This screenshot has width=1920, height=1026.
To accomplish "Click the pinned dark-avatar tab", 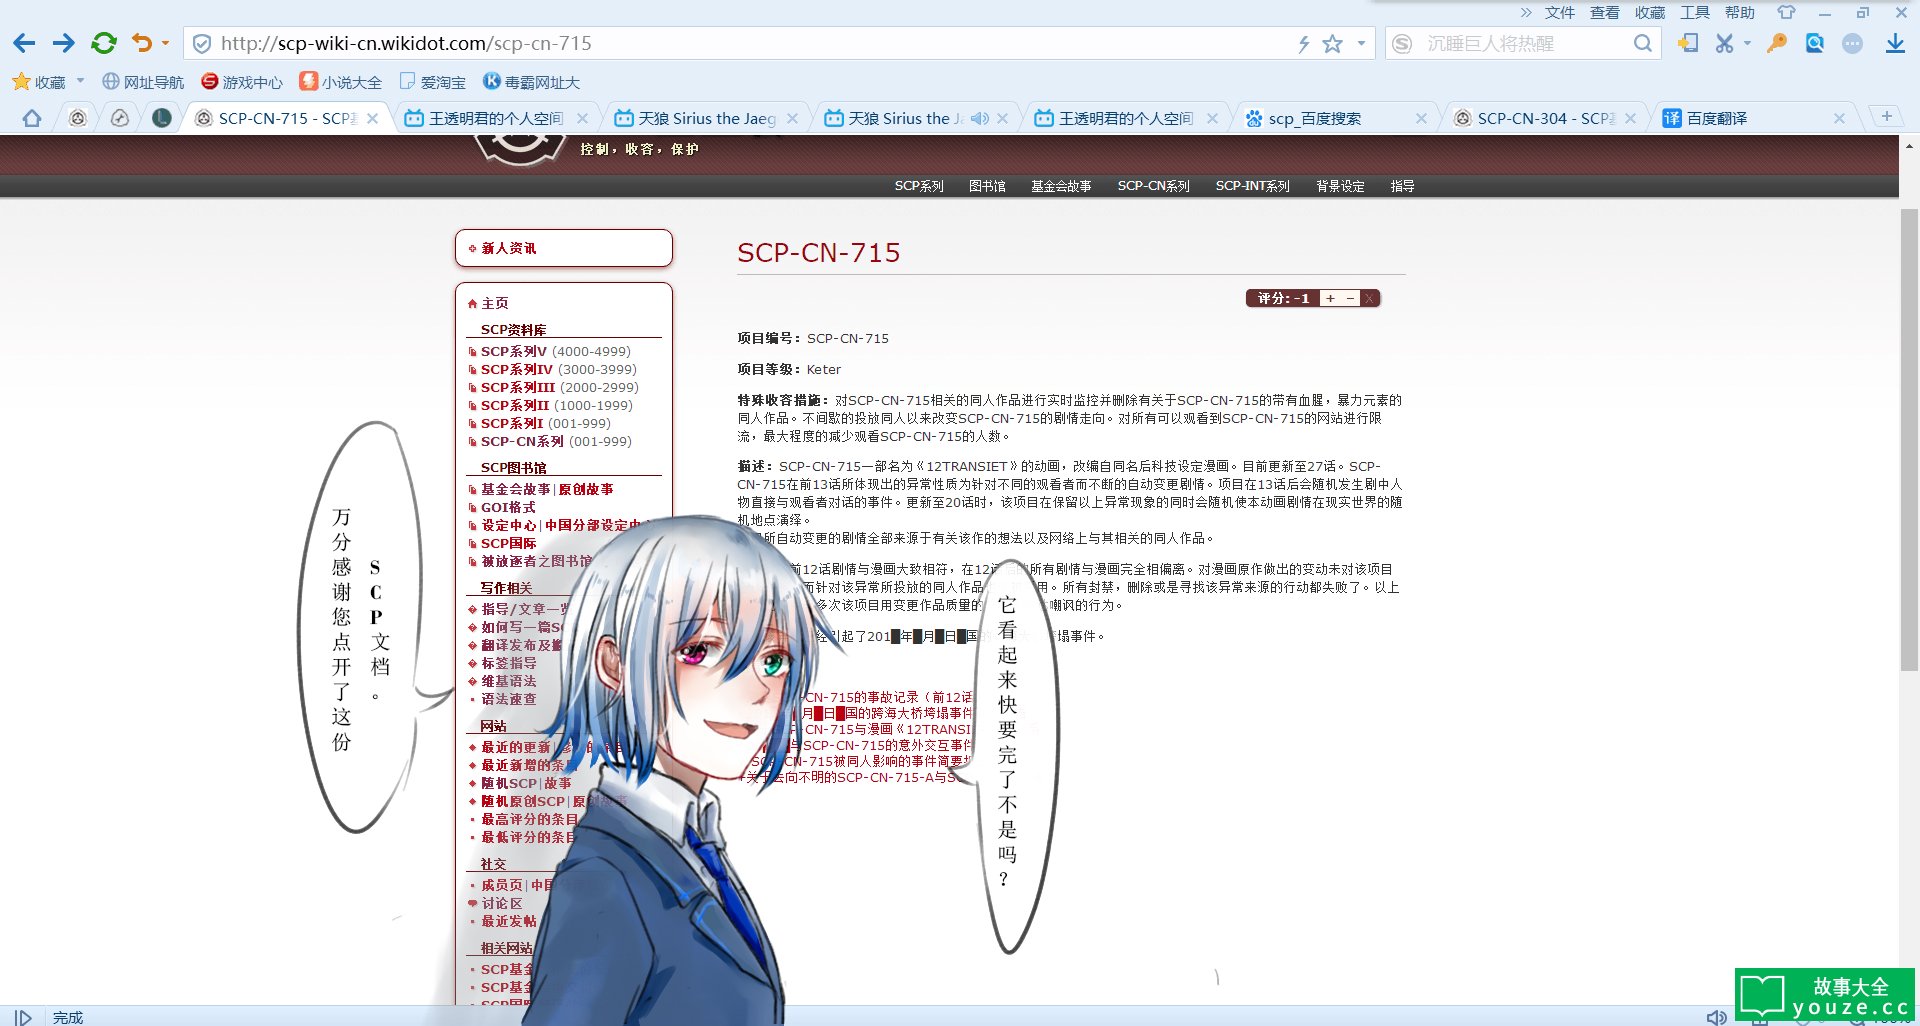I will click(161, 118).
